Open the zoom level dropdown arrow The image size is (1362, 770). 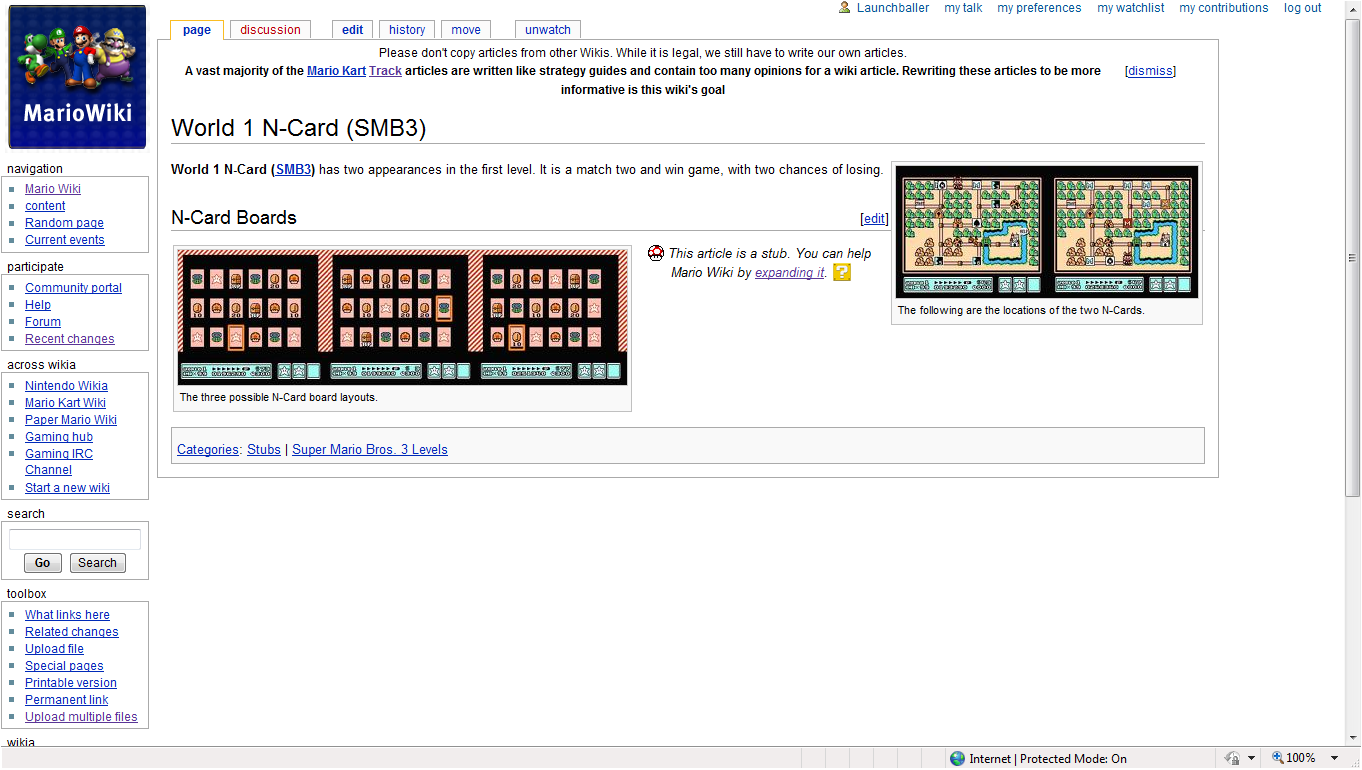(x=1335, y=758)
